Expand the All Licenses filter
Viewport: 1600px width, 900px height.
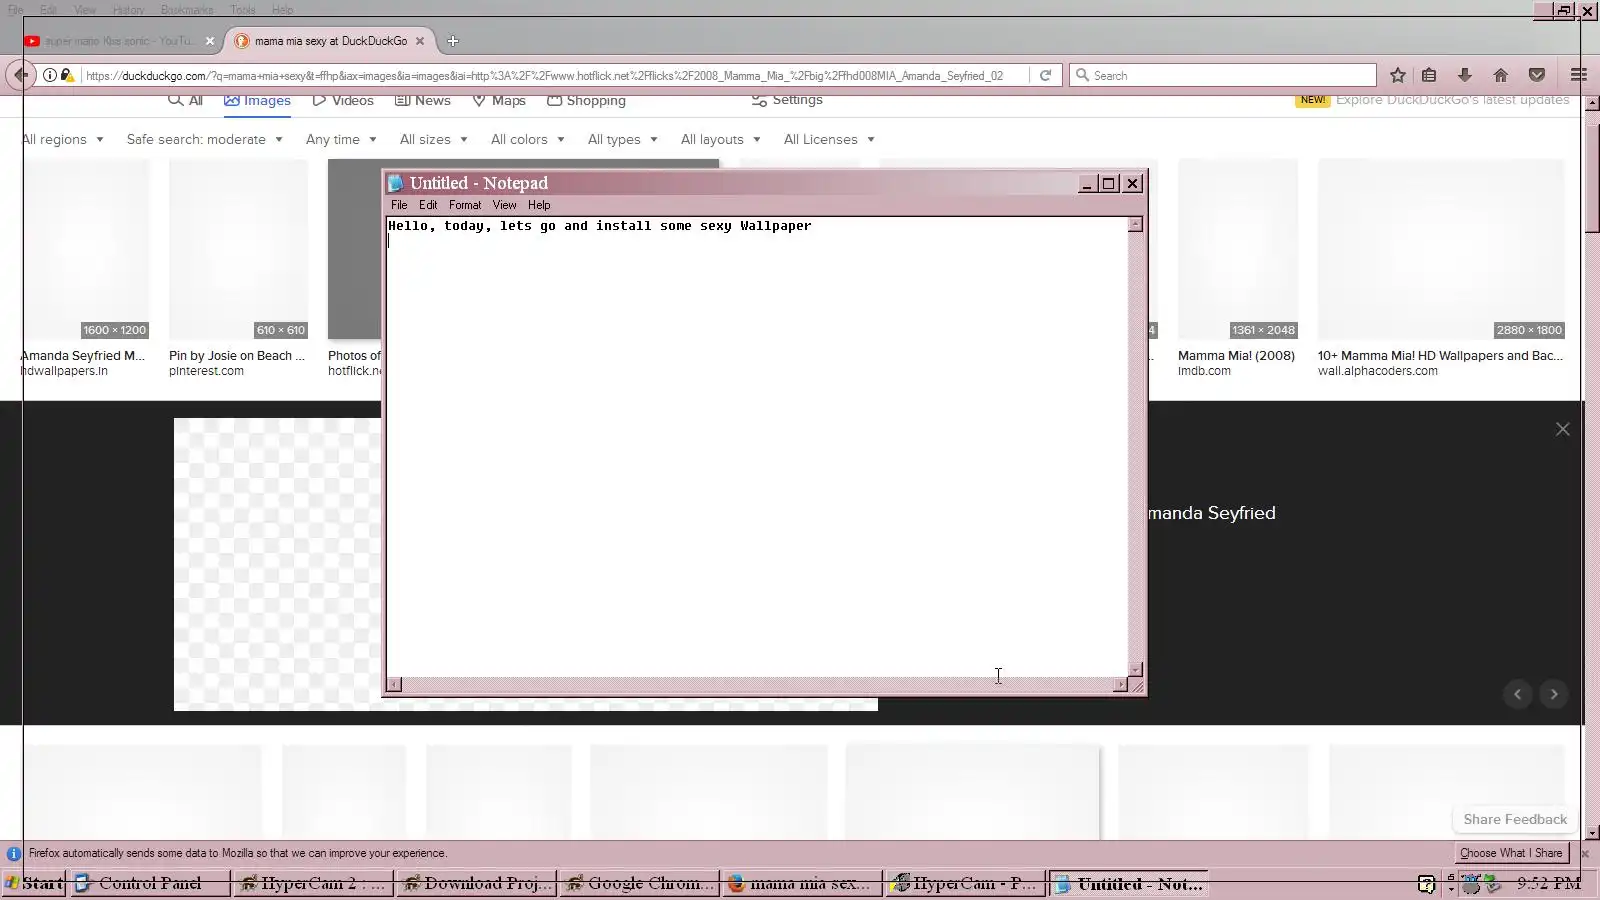coord(829,139)
